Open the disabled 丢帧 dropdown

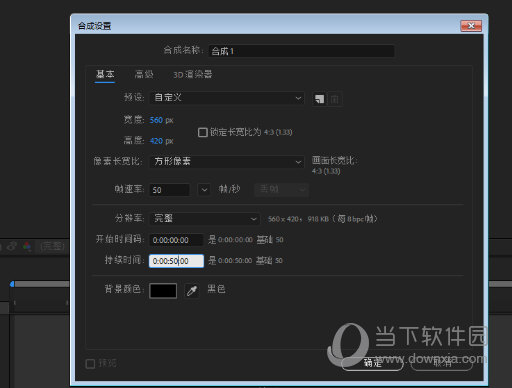[x=282, y=189]
